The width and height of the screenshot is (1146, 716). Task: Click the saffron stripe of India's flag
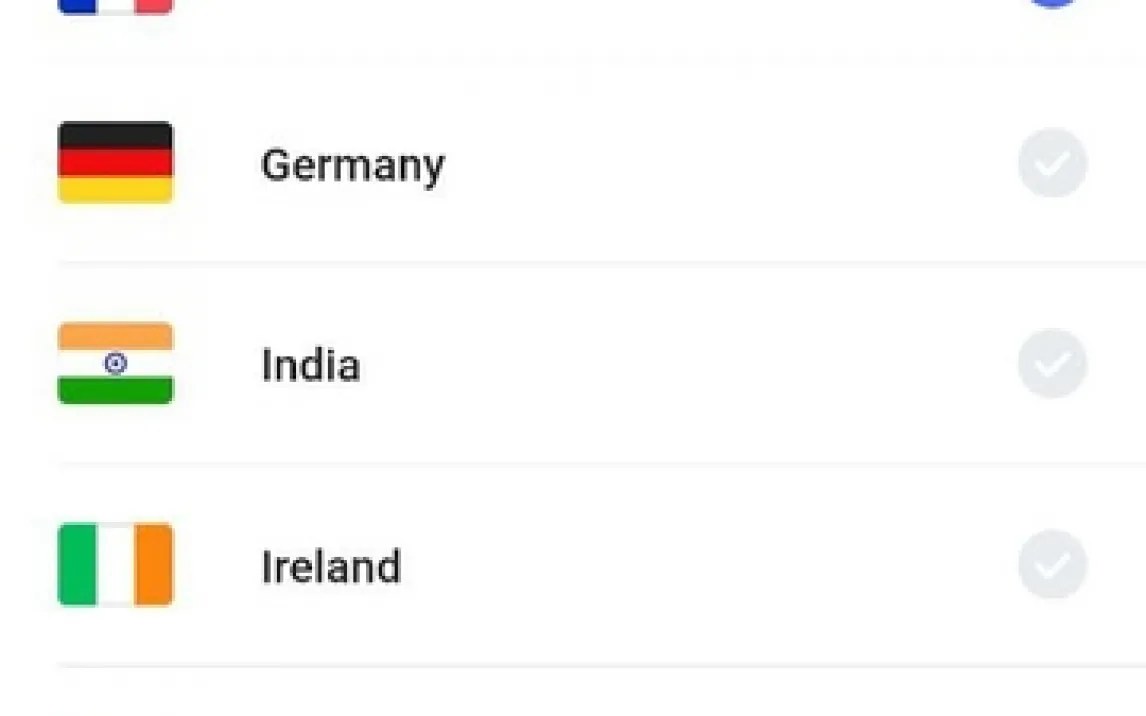click(115, 337)
